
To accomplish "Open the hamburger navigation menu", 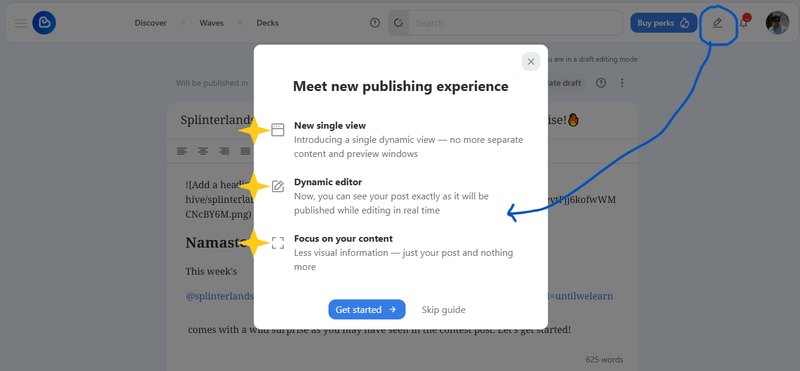I will (20, 23).
